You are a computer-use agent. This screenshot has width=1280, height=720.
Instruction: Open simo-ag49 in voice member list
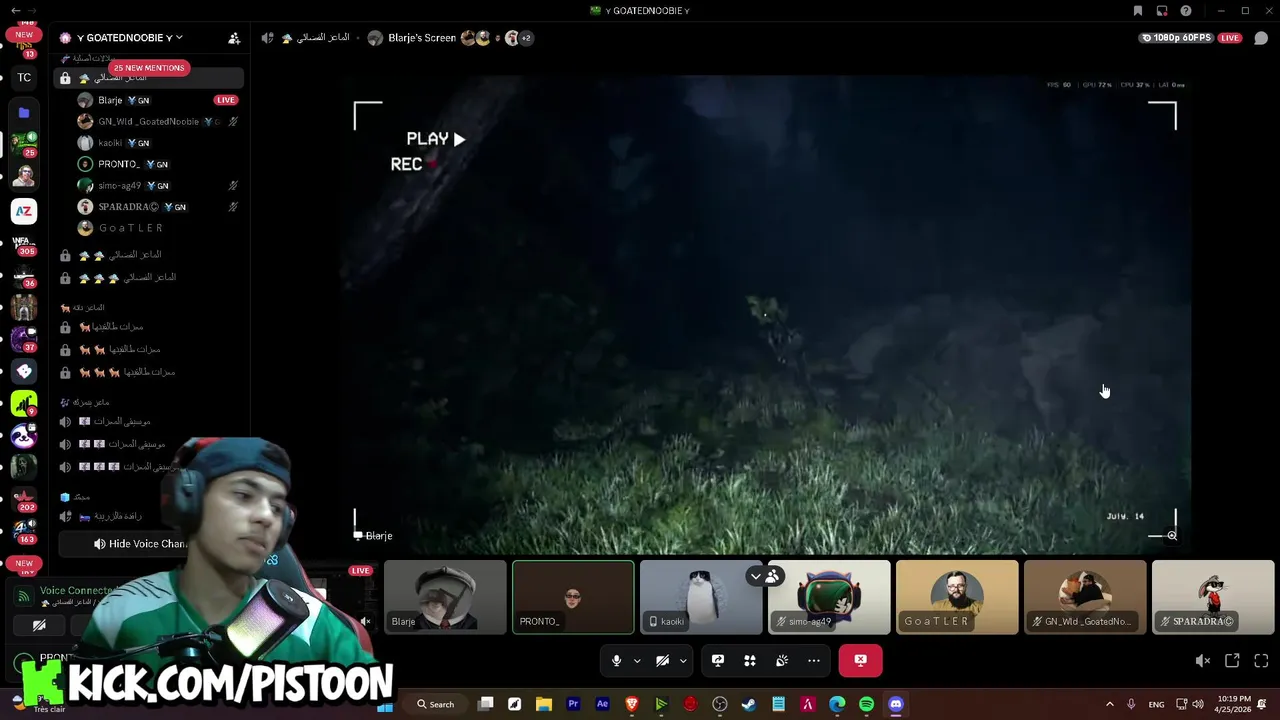click(x=158, y=185)
